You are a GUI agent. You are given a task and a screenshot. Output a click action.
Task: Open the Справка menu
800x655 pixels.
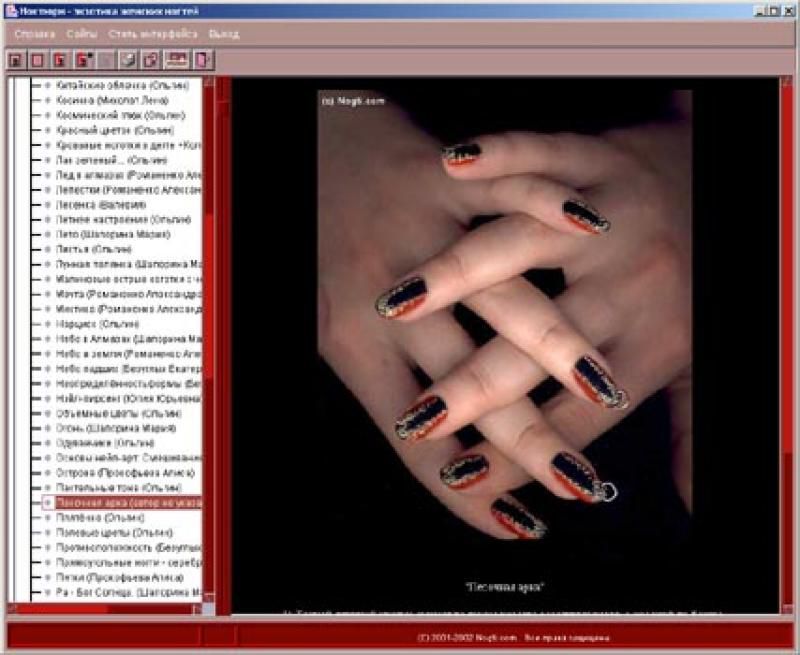coord(36,33)
